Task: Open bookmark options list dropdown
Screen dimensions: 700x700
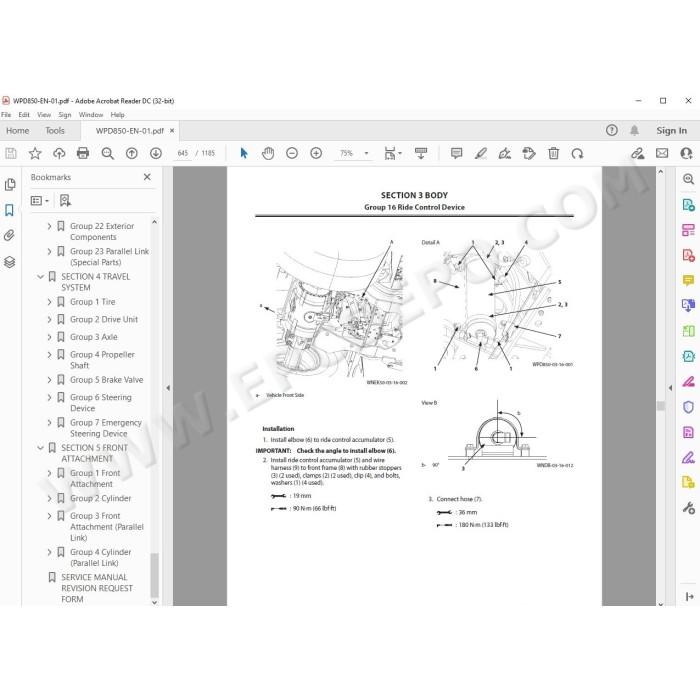Action: coord(39,201)
